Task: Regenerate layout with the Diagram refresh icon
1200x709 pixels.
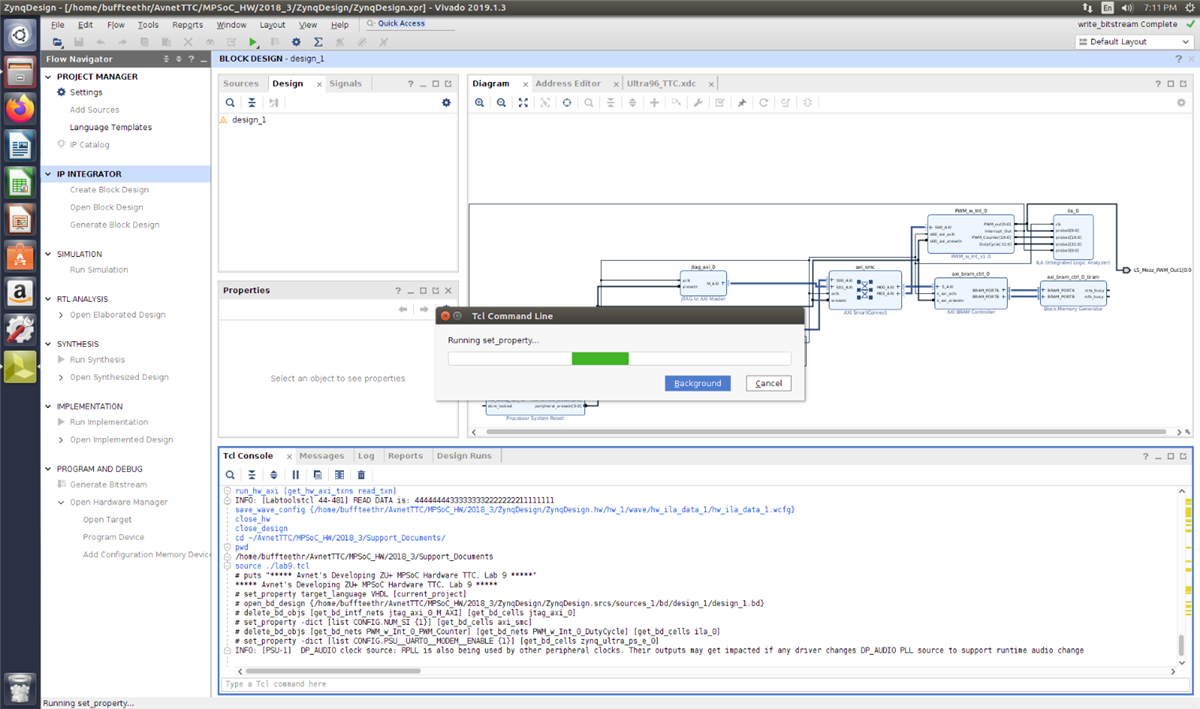Action: [x=764, y=103]
